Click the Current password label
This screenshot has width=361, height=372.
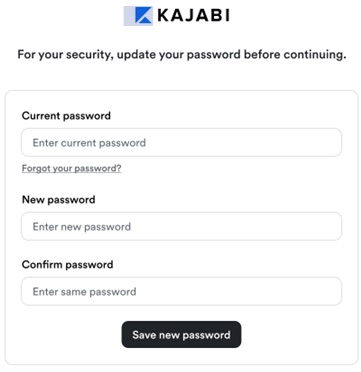coord(66,116)
